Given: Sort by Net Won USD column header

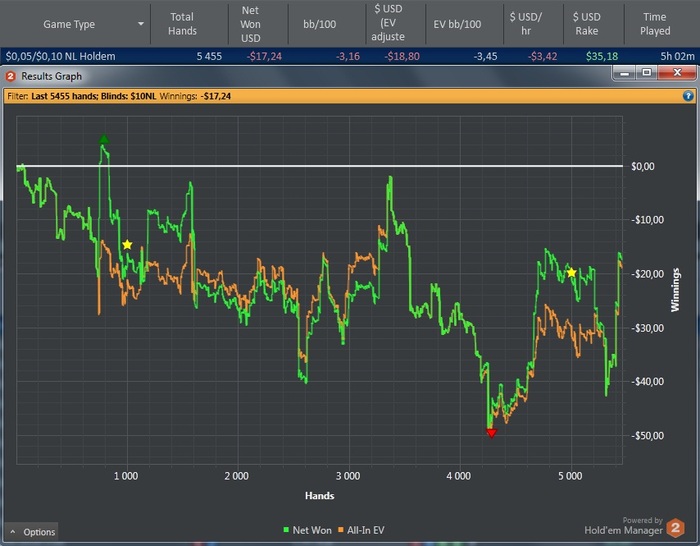Looking at the screenshot, I should coord(250,24).
